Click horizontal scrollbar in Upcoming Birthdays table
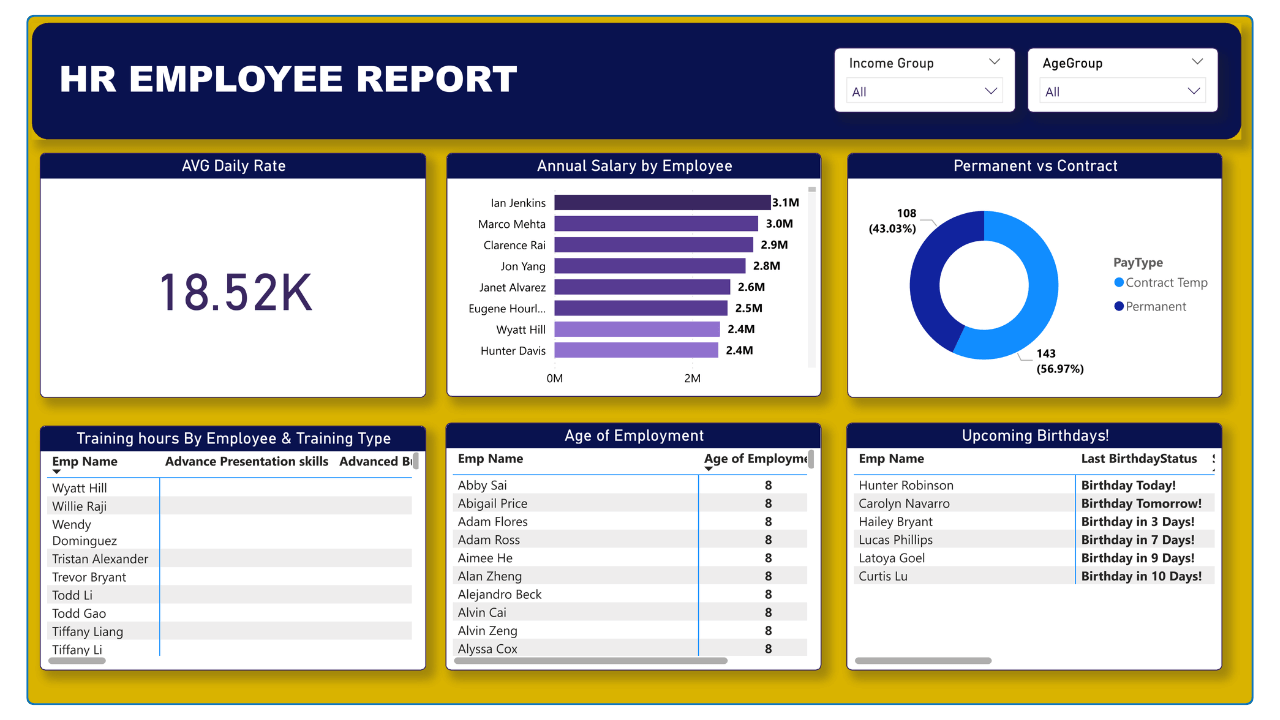1280x720 pixels. pyautogui.click(x=922, y=661)
